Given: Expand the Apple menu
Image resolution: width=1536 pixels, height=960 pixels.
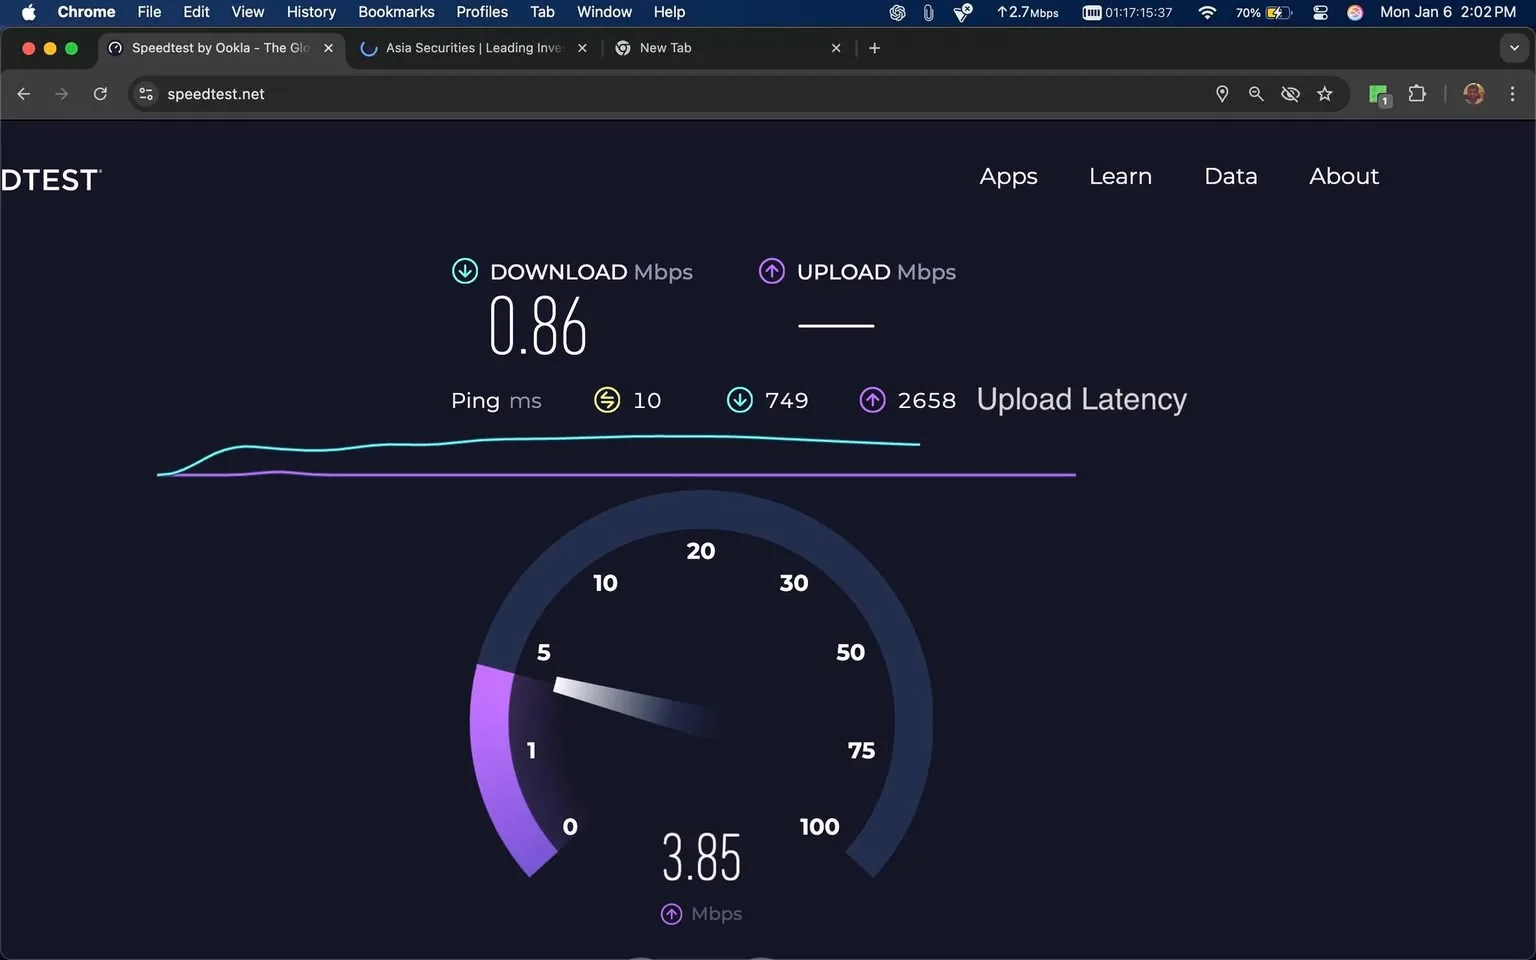Looking at the screenshot, I should [27, 12].
